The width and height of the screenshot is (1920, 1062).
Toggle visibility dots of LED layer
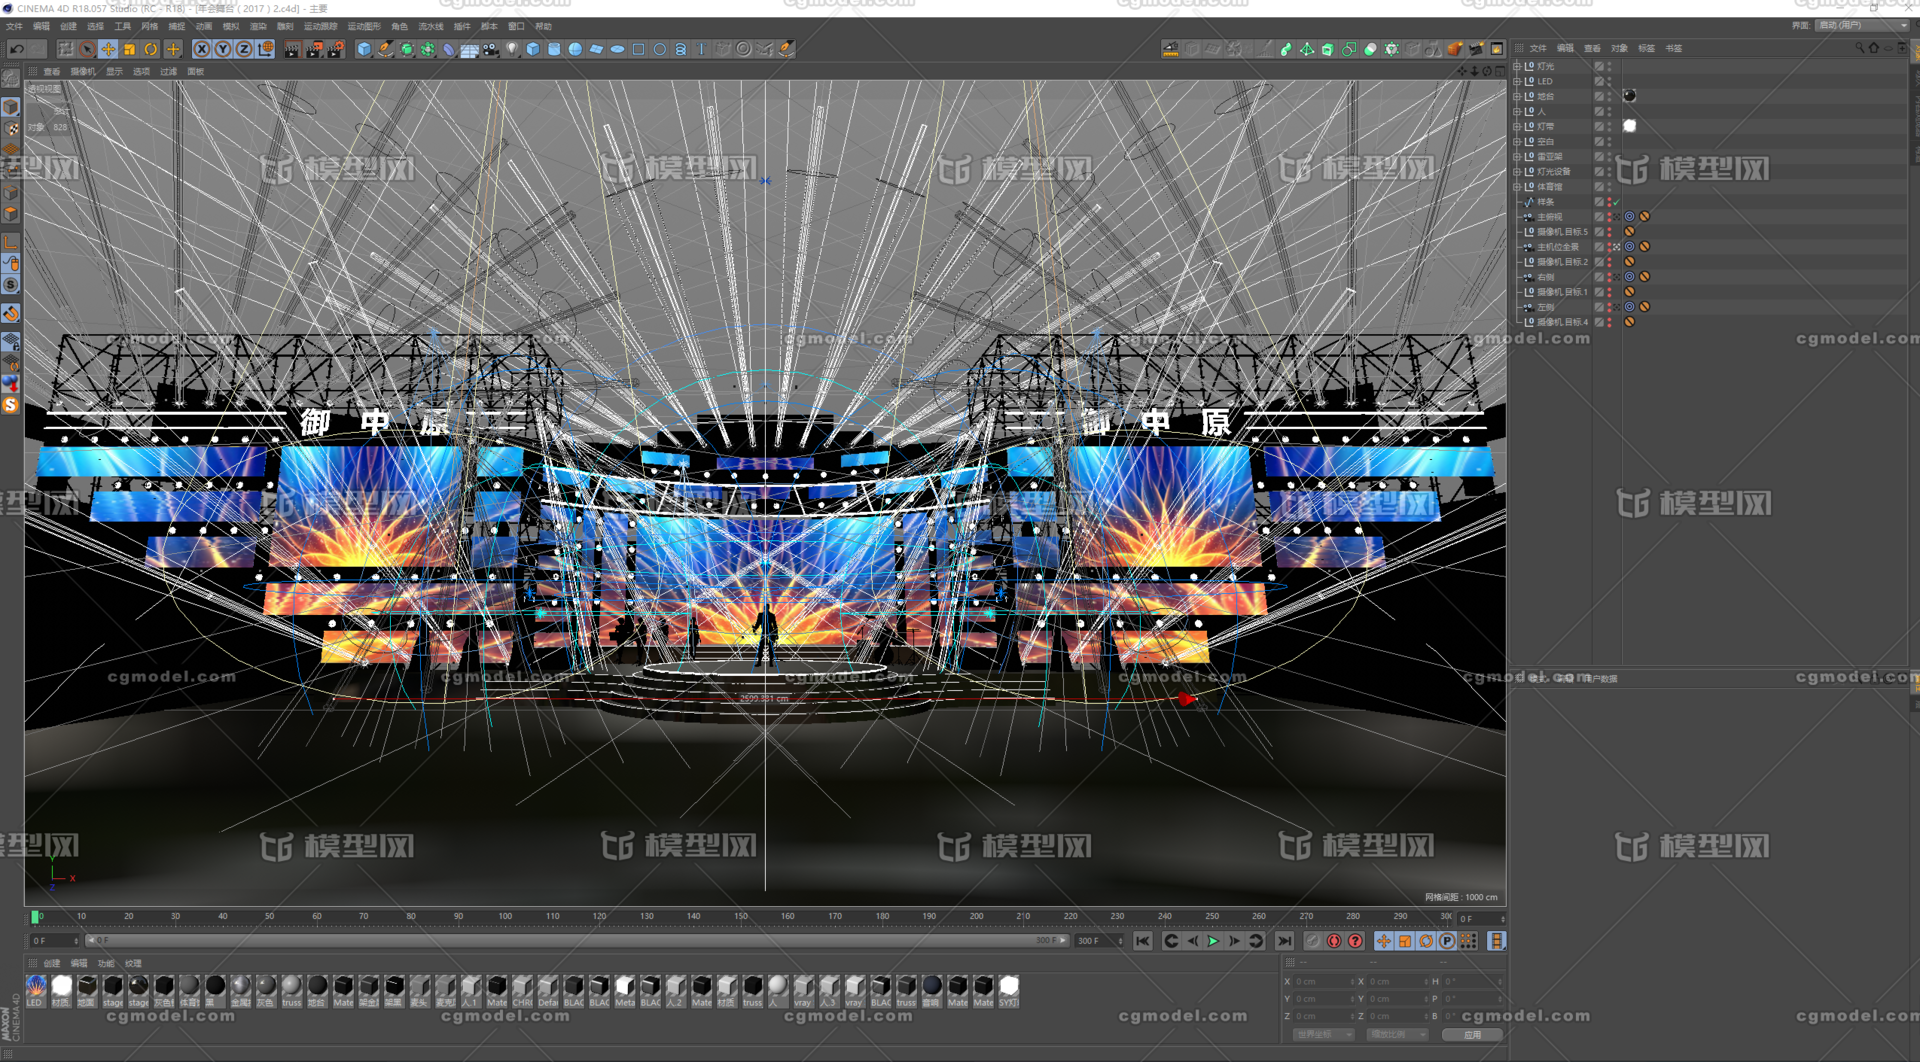click(1609, 81)
